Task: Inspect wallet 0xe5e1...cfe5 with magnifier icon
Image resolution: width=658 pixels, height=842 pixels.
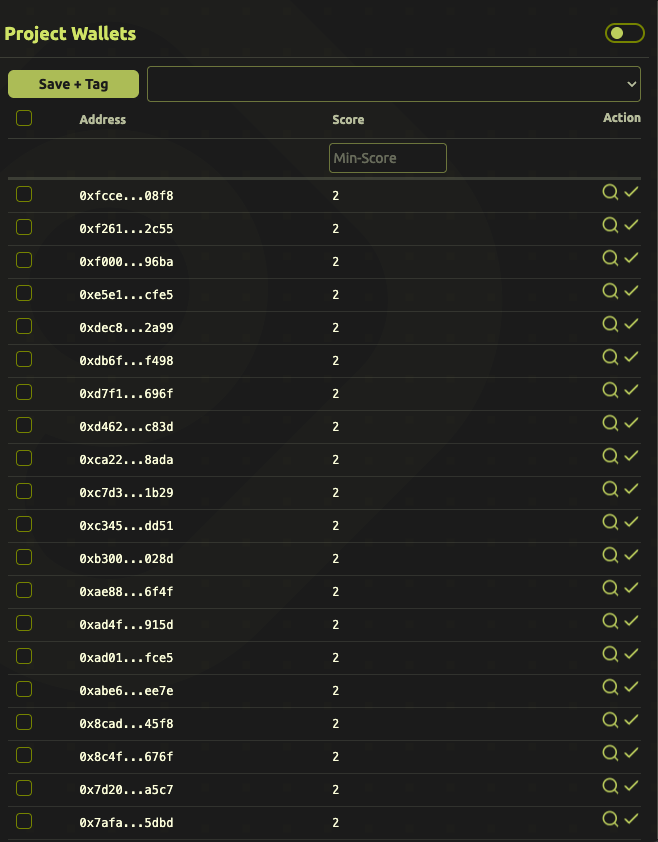Action: point(610,292)
